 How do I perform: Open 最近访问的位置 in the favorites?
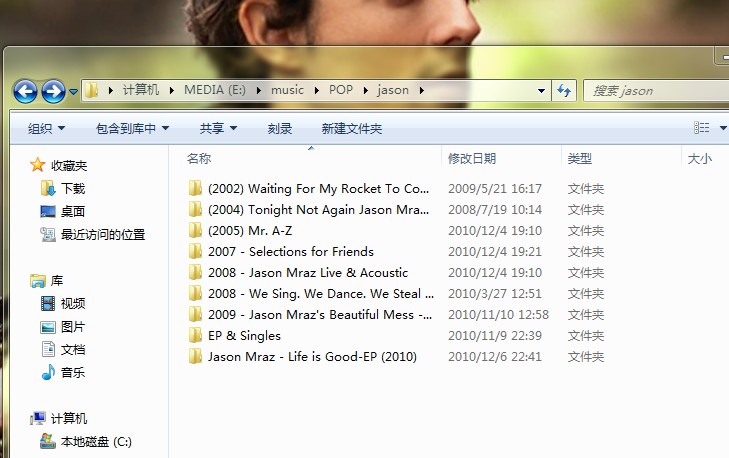[103, 234]
